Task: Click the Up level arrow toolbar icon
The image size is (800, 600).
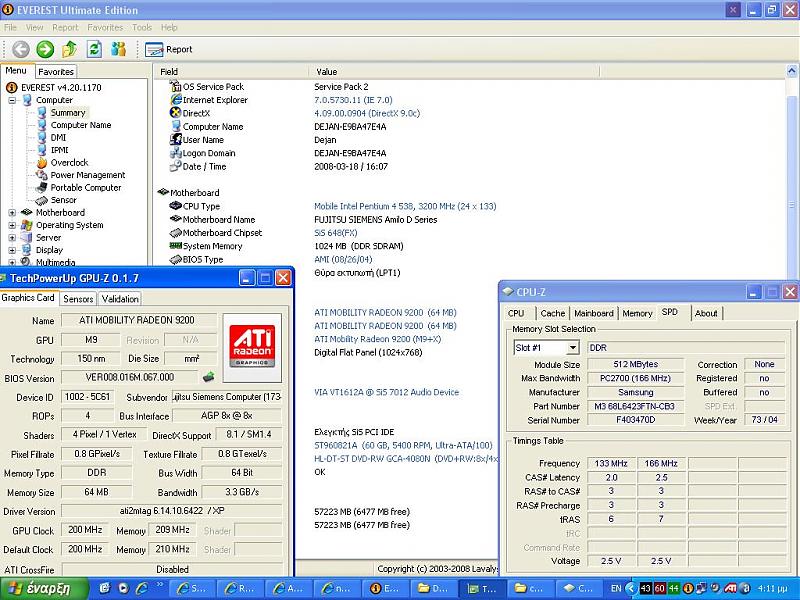Action: pos(69,49)
